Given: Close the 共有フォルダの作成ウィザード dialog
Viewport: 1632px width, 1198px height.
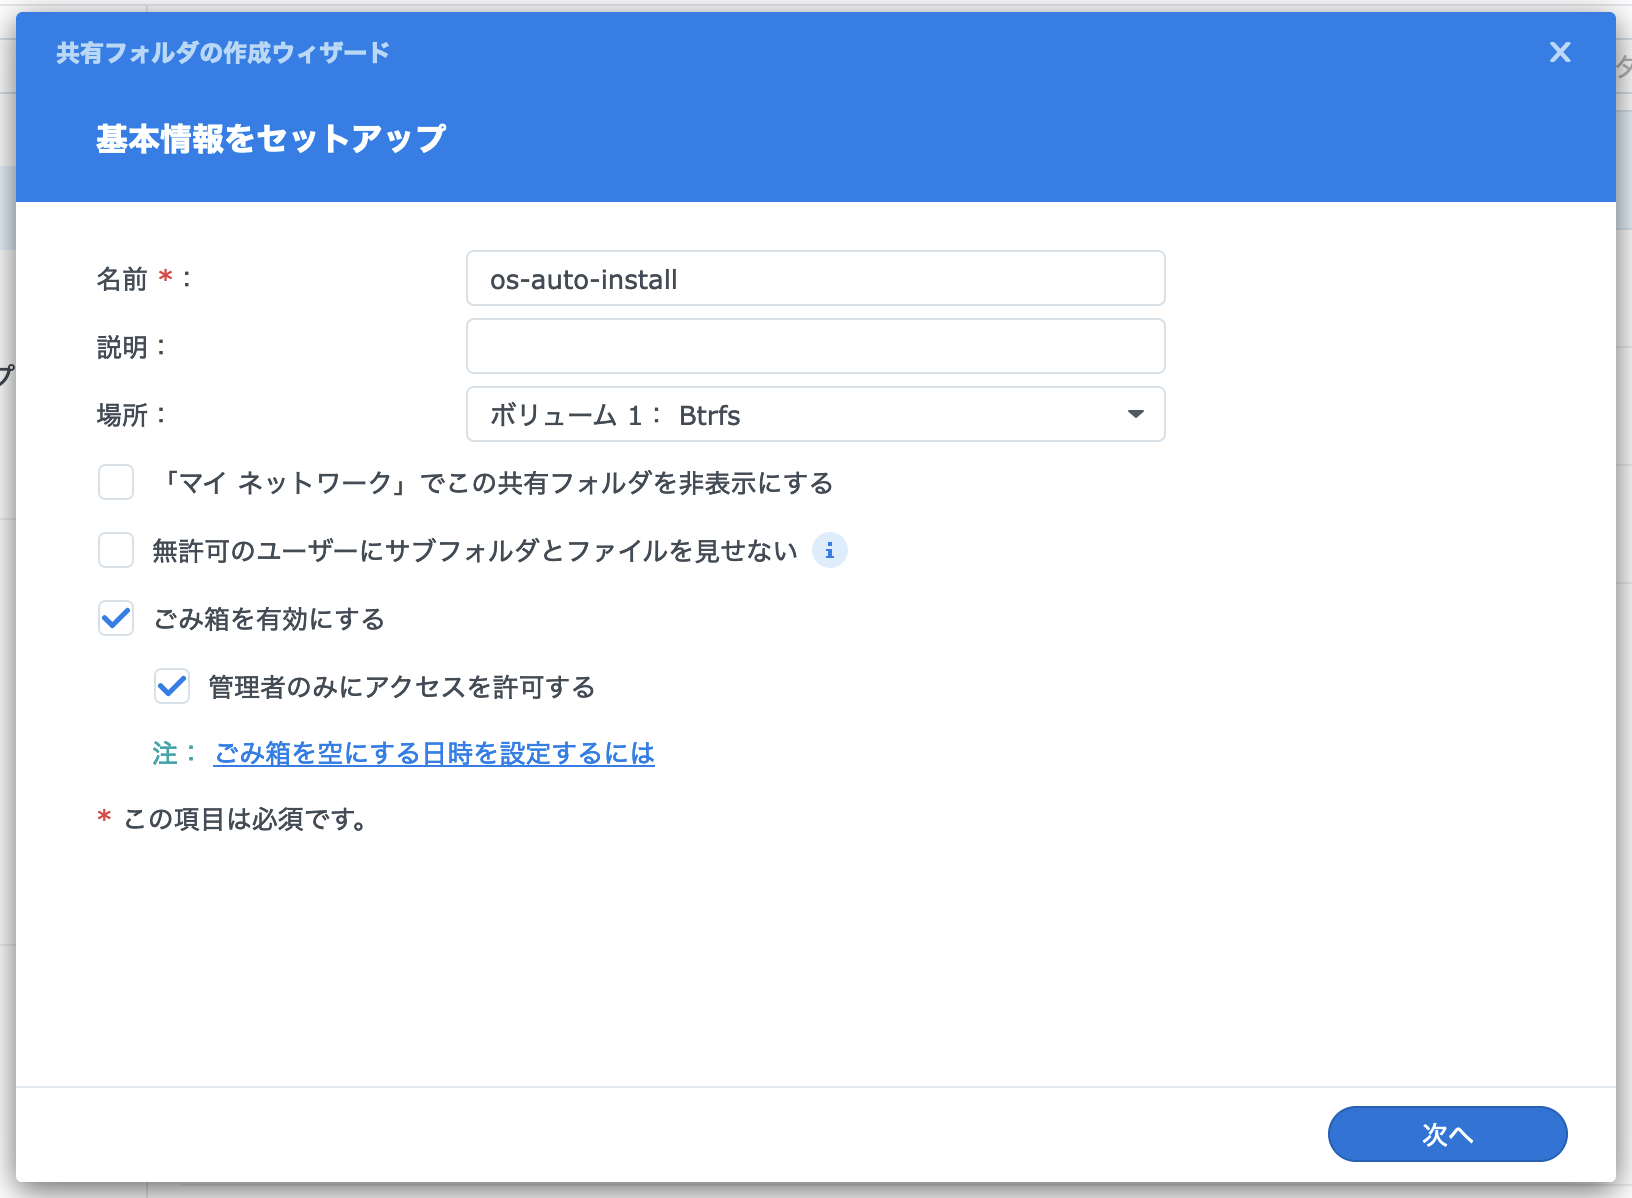Looking at the screenshot, I should [1561, 53].
